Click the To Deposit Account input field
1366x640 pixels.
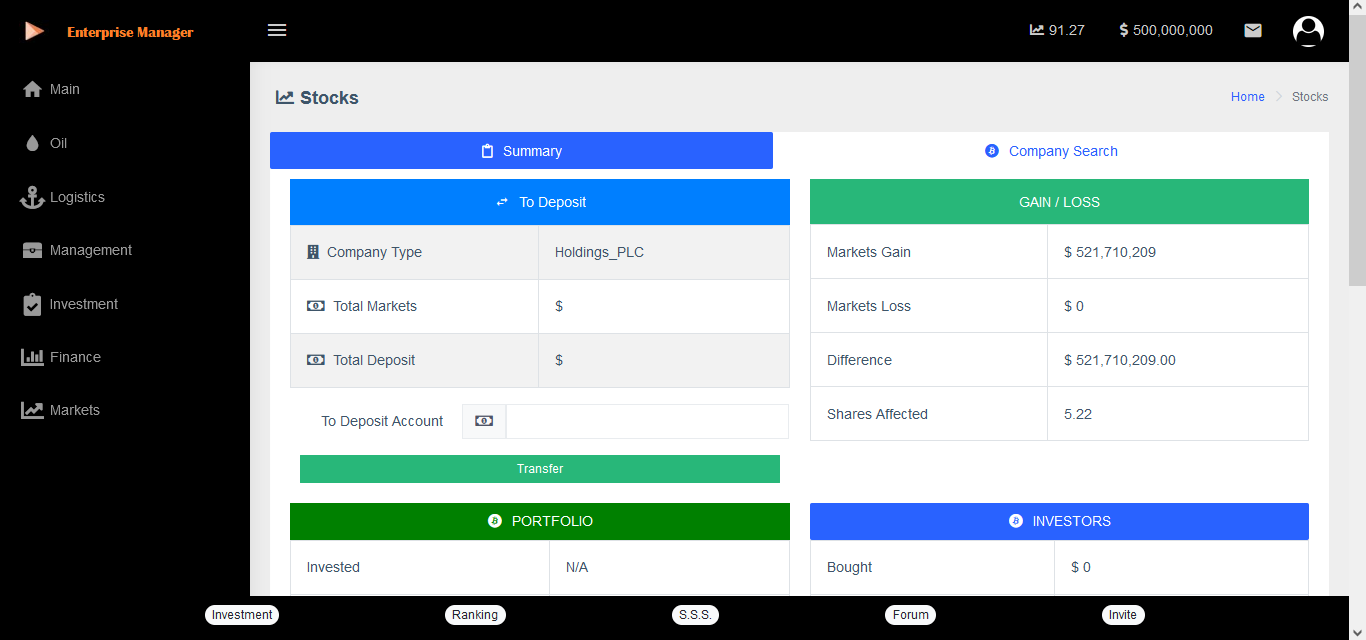[646, 421]
